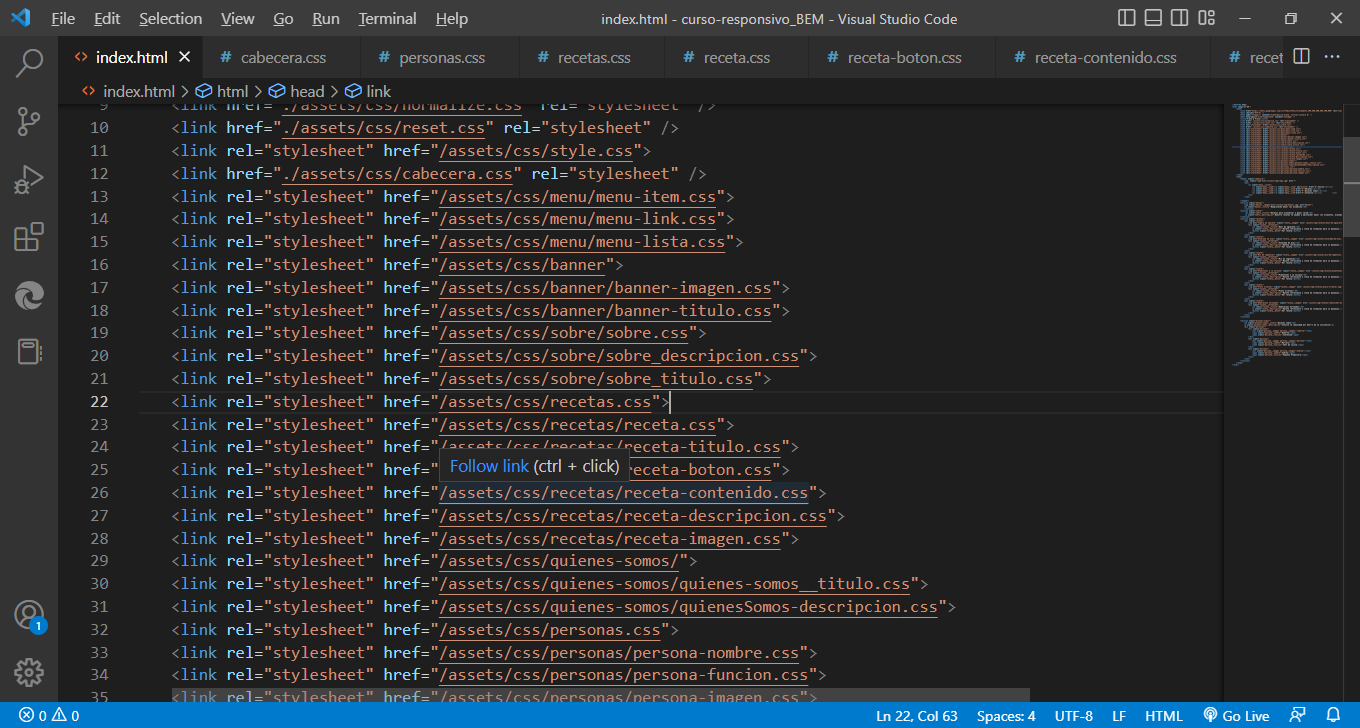Switch to the personas.css tab
Screen dimensions: 1360x728
[x=441, y=57]
